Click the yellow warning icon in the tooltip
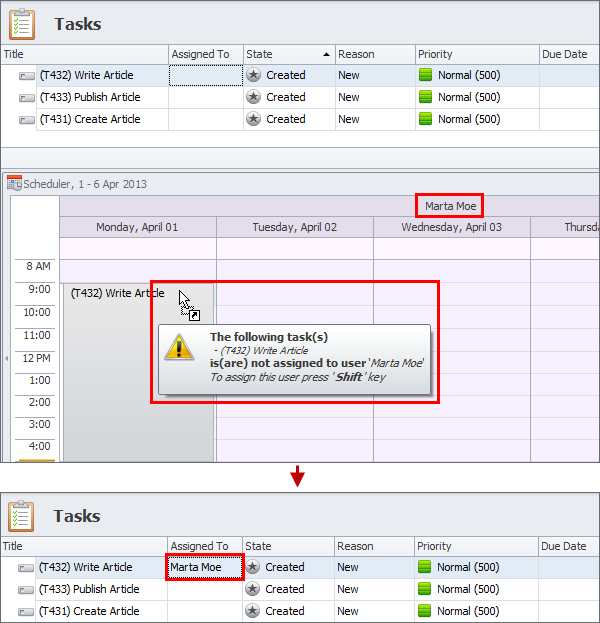 (180, 346)
